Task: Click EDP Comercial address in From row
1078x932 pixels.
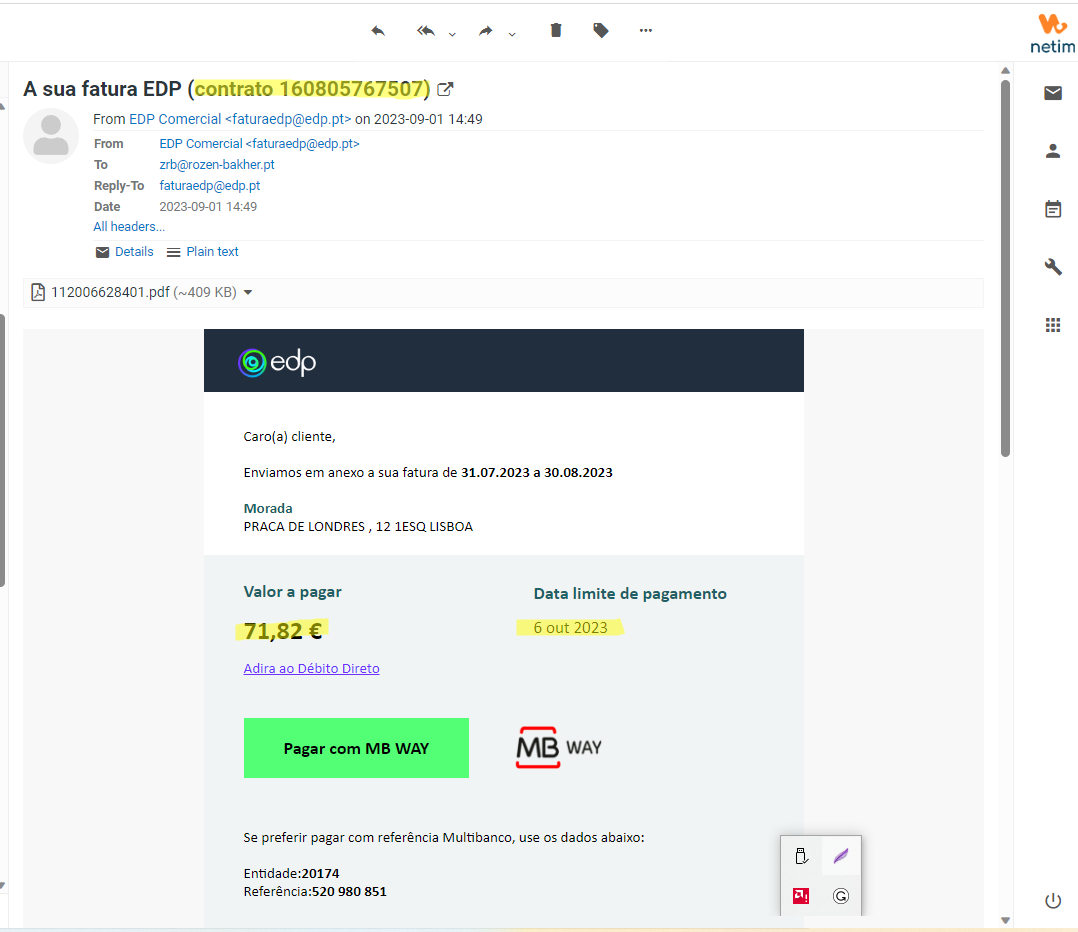Action: [x=259, y=144]
